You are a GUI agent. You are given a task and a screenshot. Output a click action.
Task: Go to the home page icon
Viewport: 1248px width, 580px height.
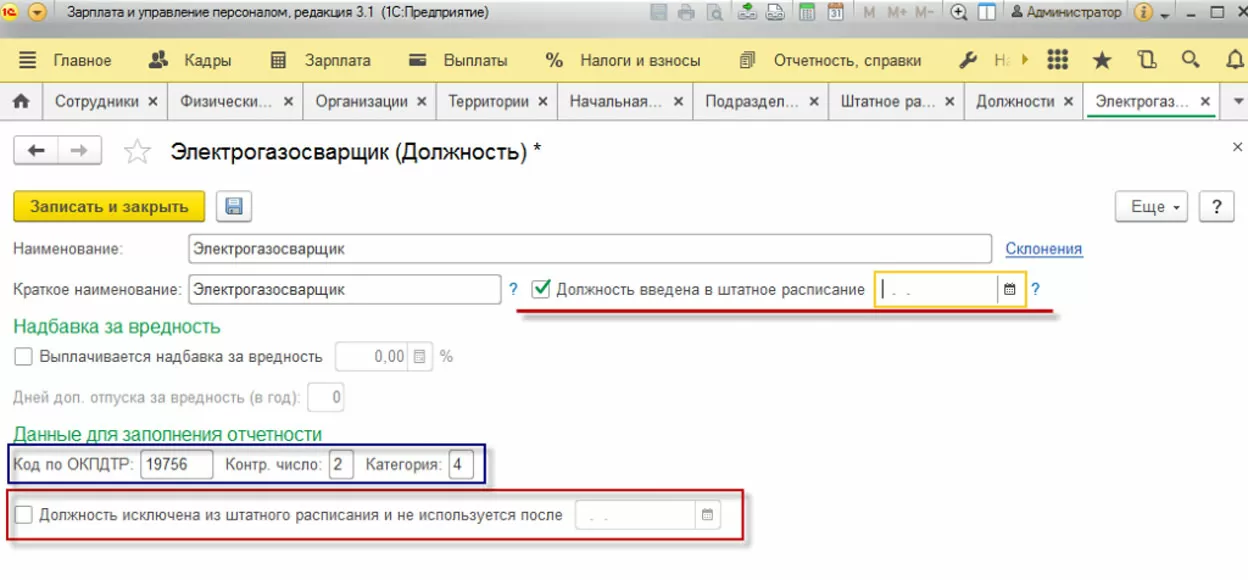point(21,102)
